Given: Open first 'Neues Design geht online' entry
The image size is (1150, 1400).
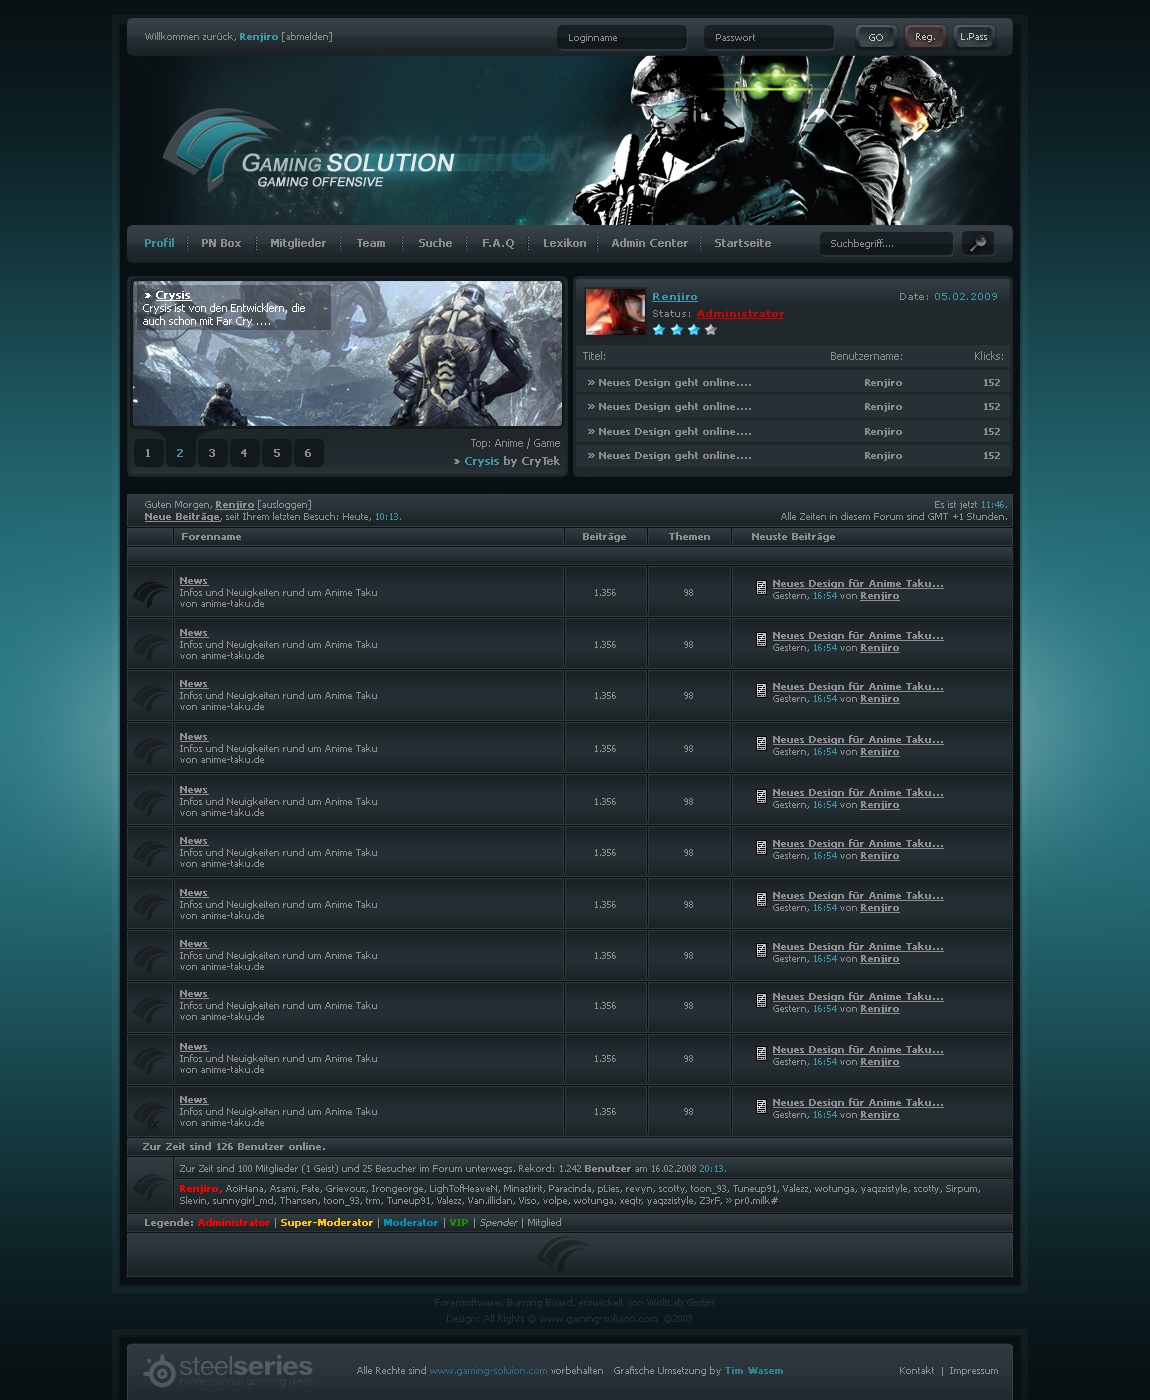Looking at the screenshot, I should pos(669,382).
